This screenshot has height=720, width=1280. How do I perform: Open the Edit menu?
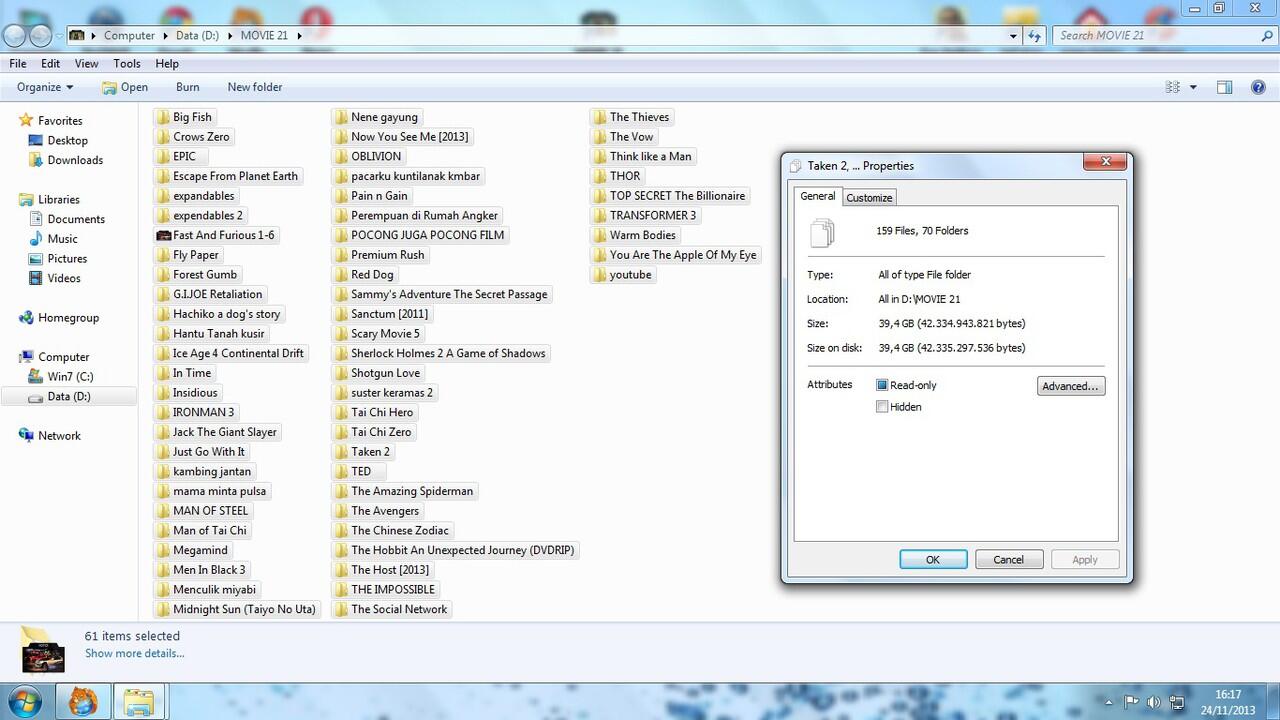pyautogui.click(x=50, y=63)
